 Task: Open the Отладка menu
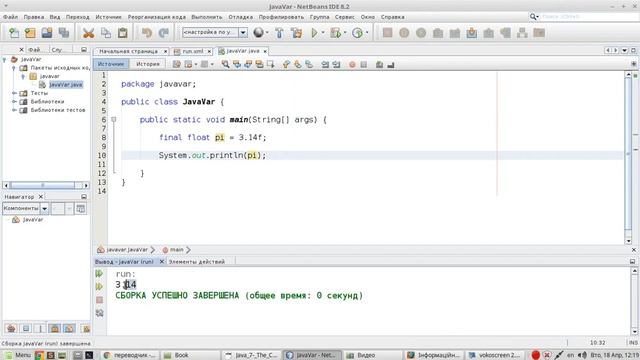coord(240,17)
